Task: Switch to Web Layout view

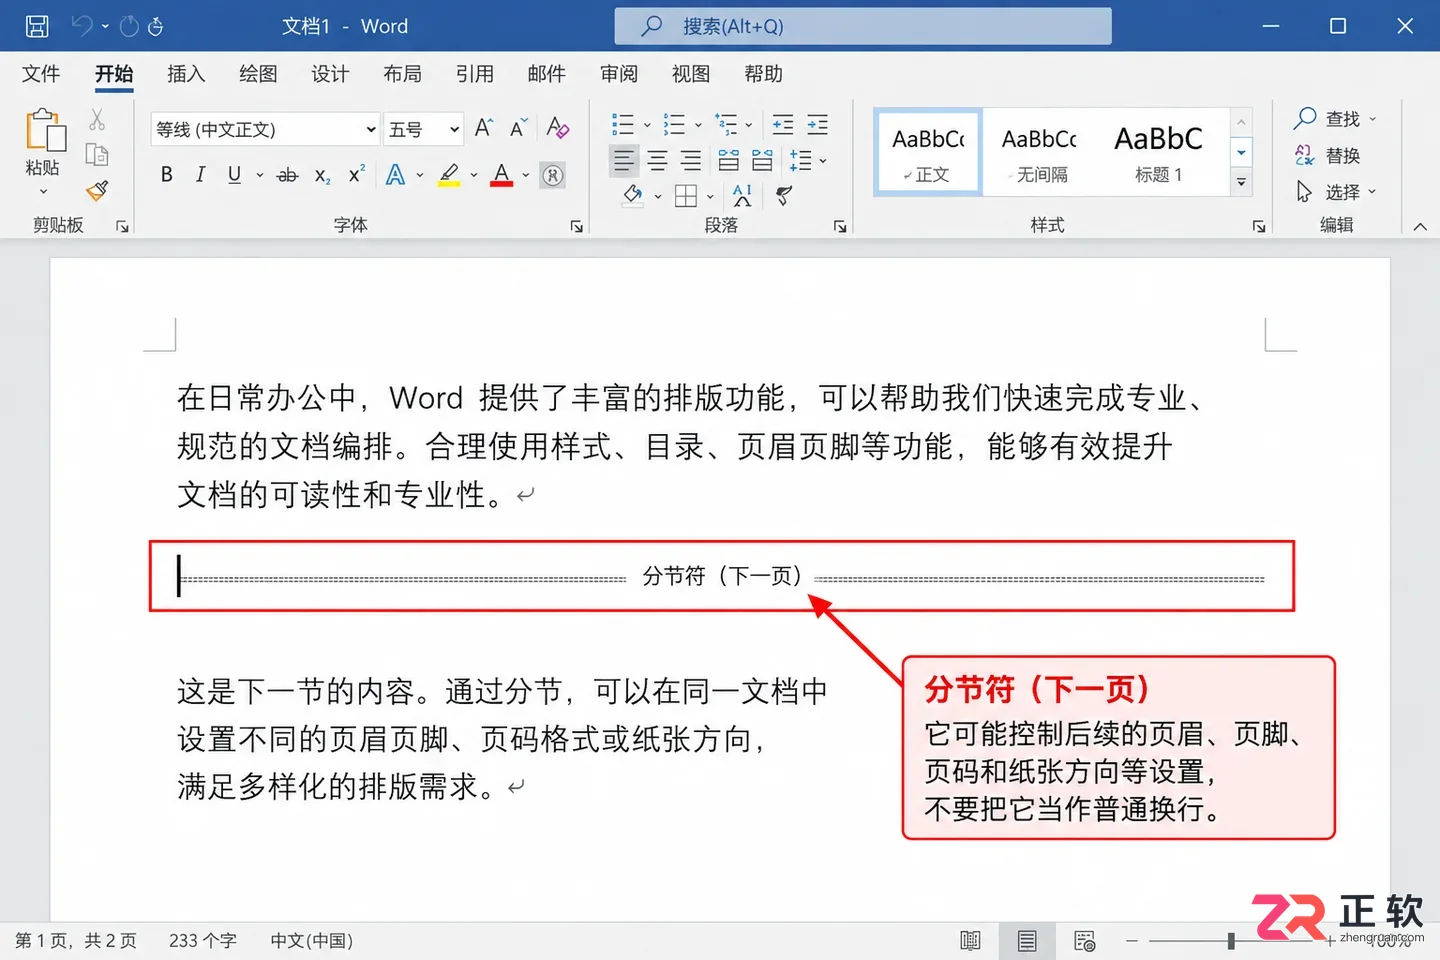Action: pyautogui.click(x=1085, y=941)
